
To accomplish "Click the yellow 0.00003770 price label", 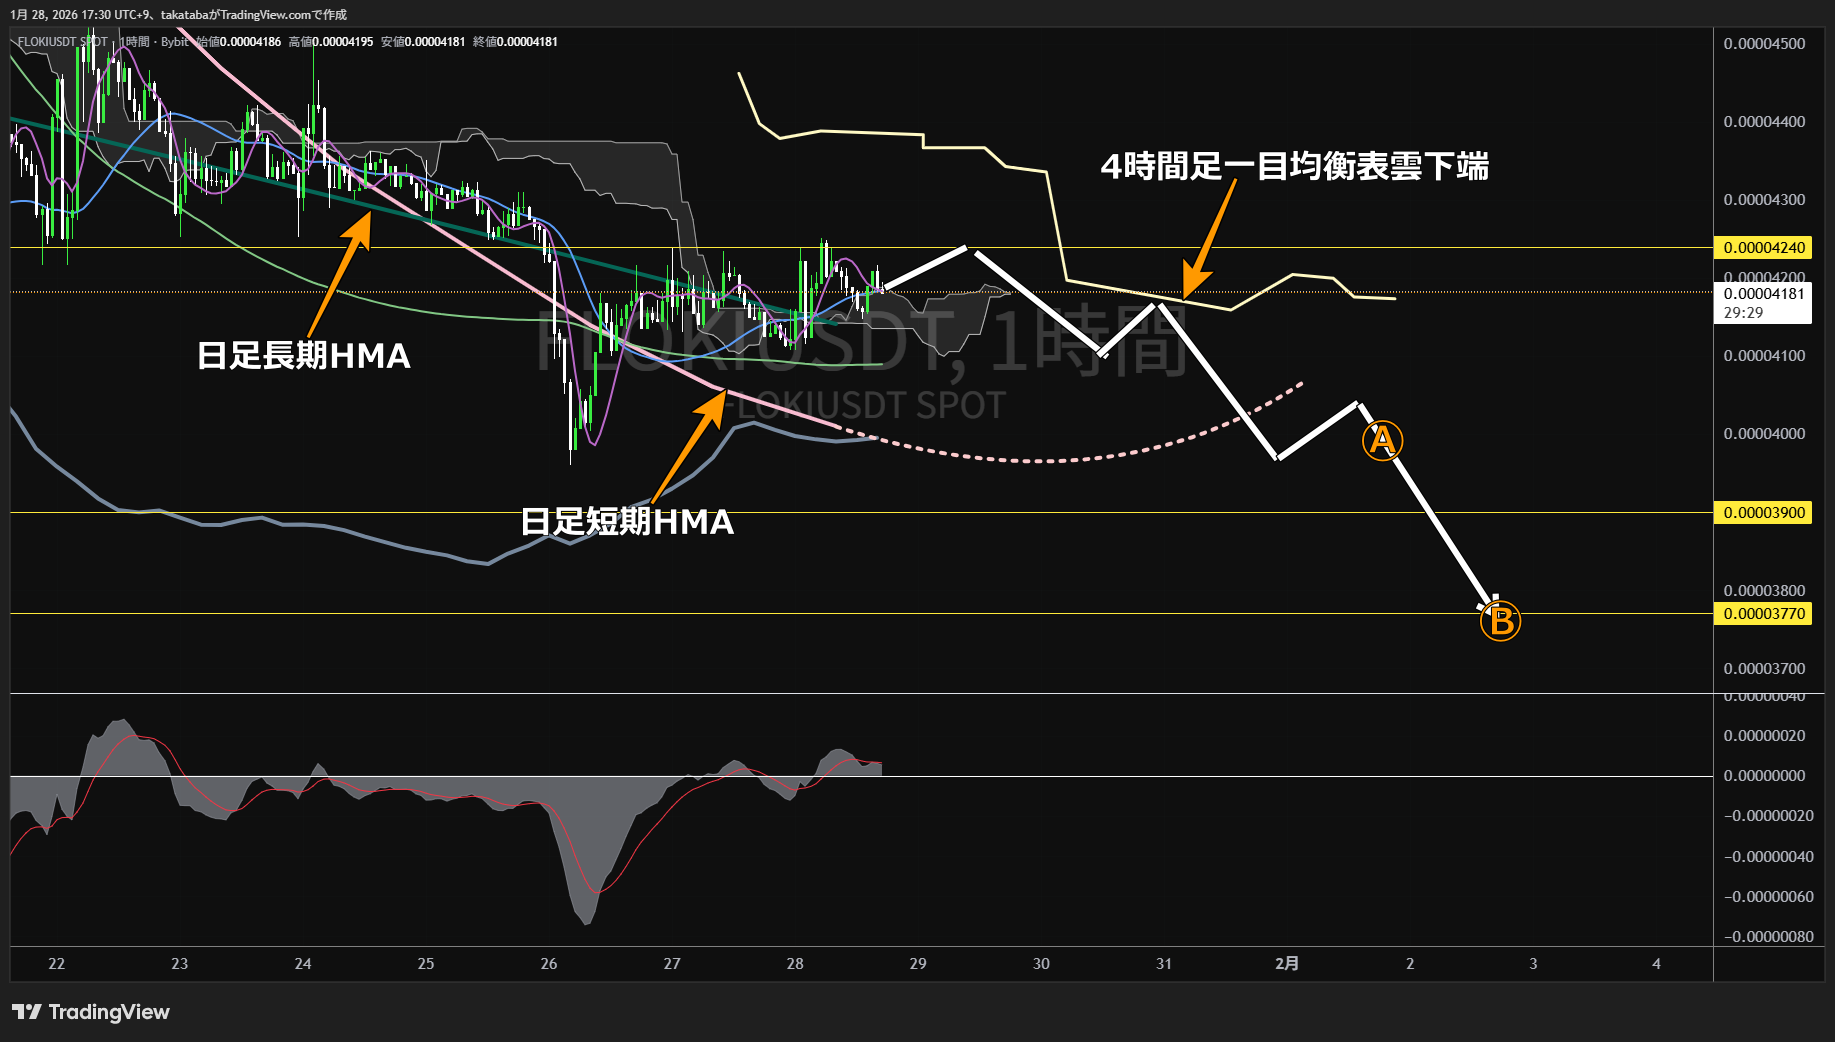I will tap(1764, 614).
